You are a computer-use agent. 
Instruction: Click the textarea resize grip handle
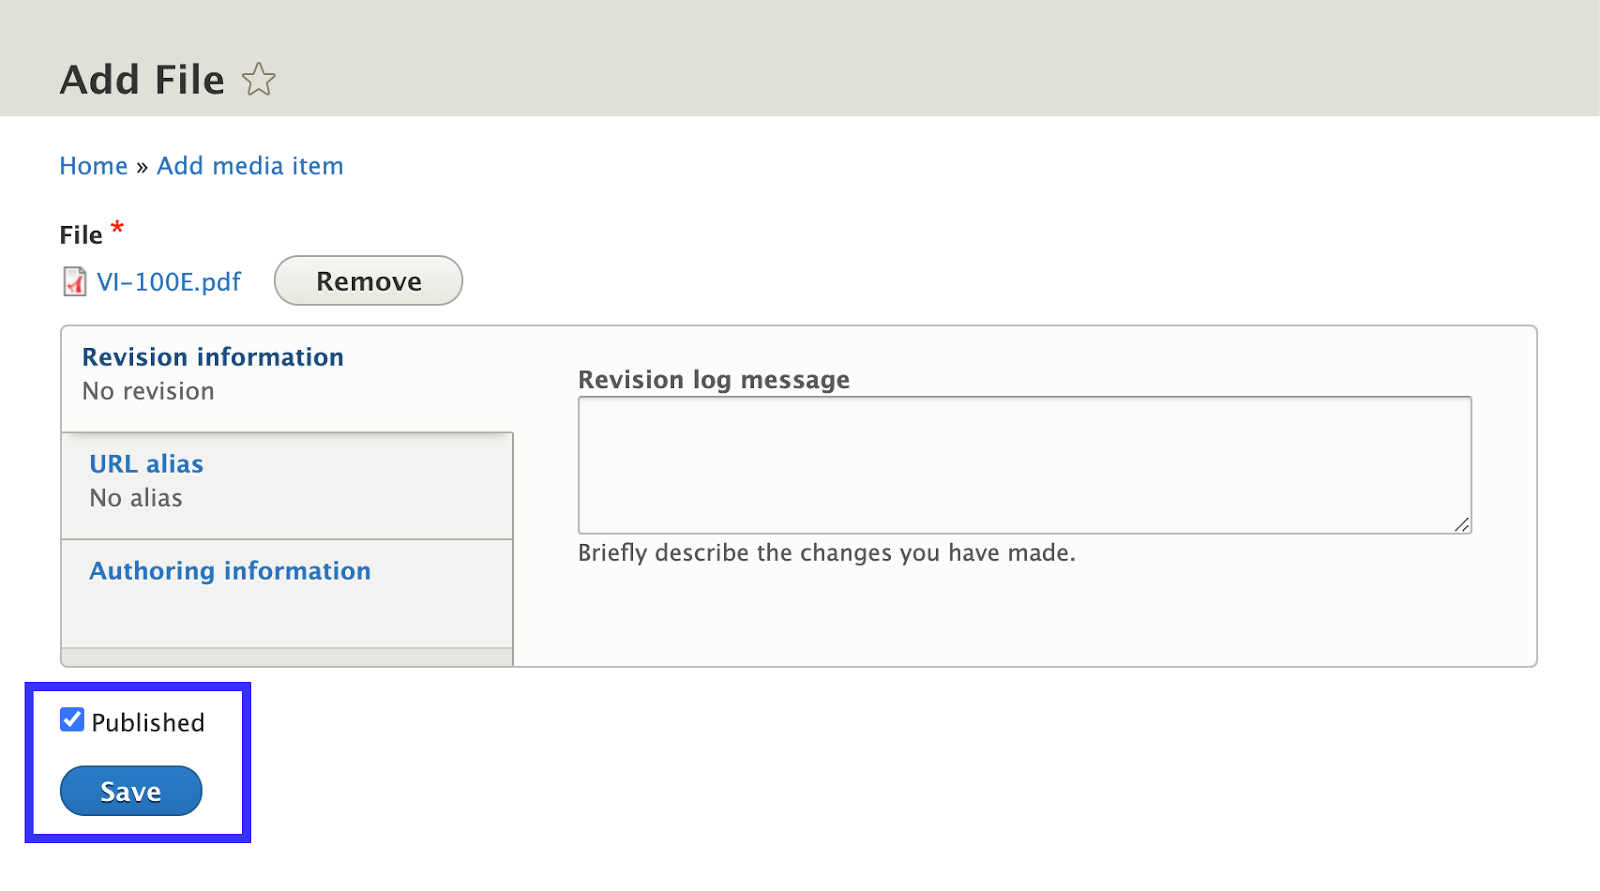click(x=1462, y=524)
